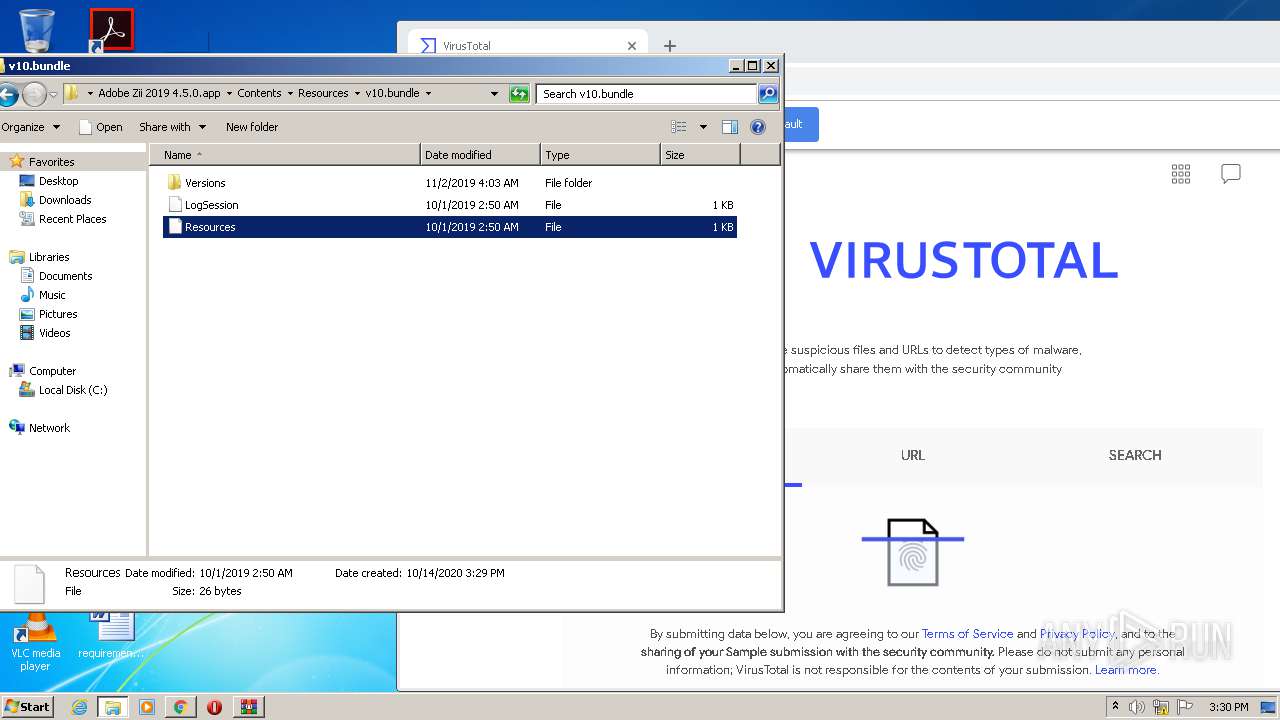The height and width of the screenshot is (720, 1280).
Task: Open a new browser tab
Action: (670, 46)
